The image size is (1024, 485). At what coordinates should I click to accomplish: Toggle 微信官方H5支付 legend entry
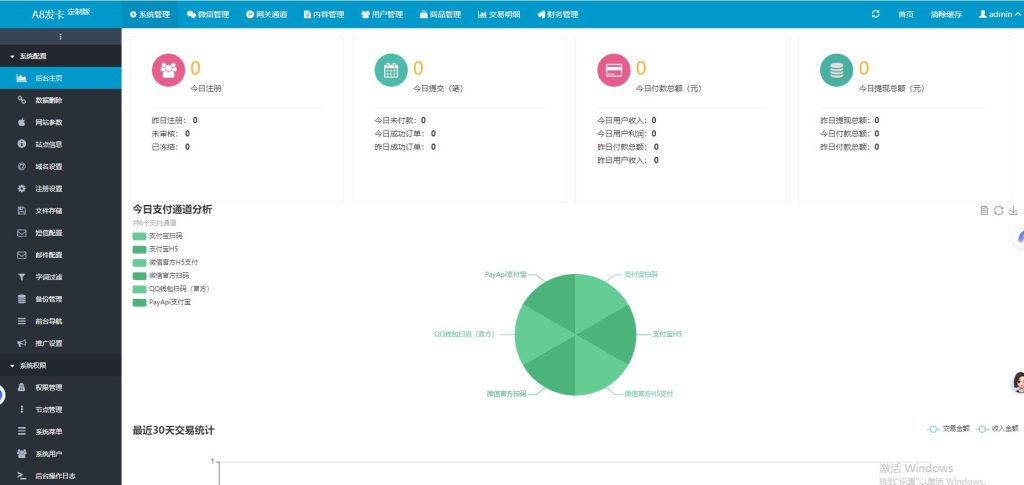pos(165,262)
